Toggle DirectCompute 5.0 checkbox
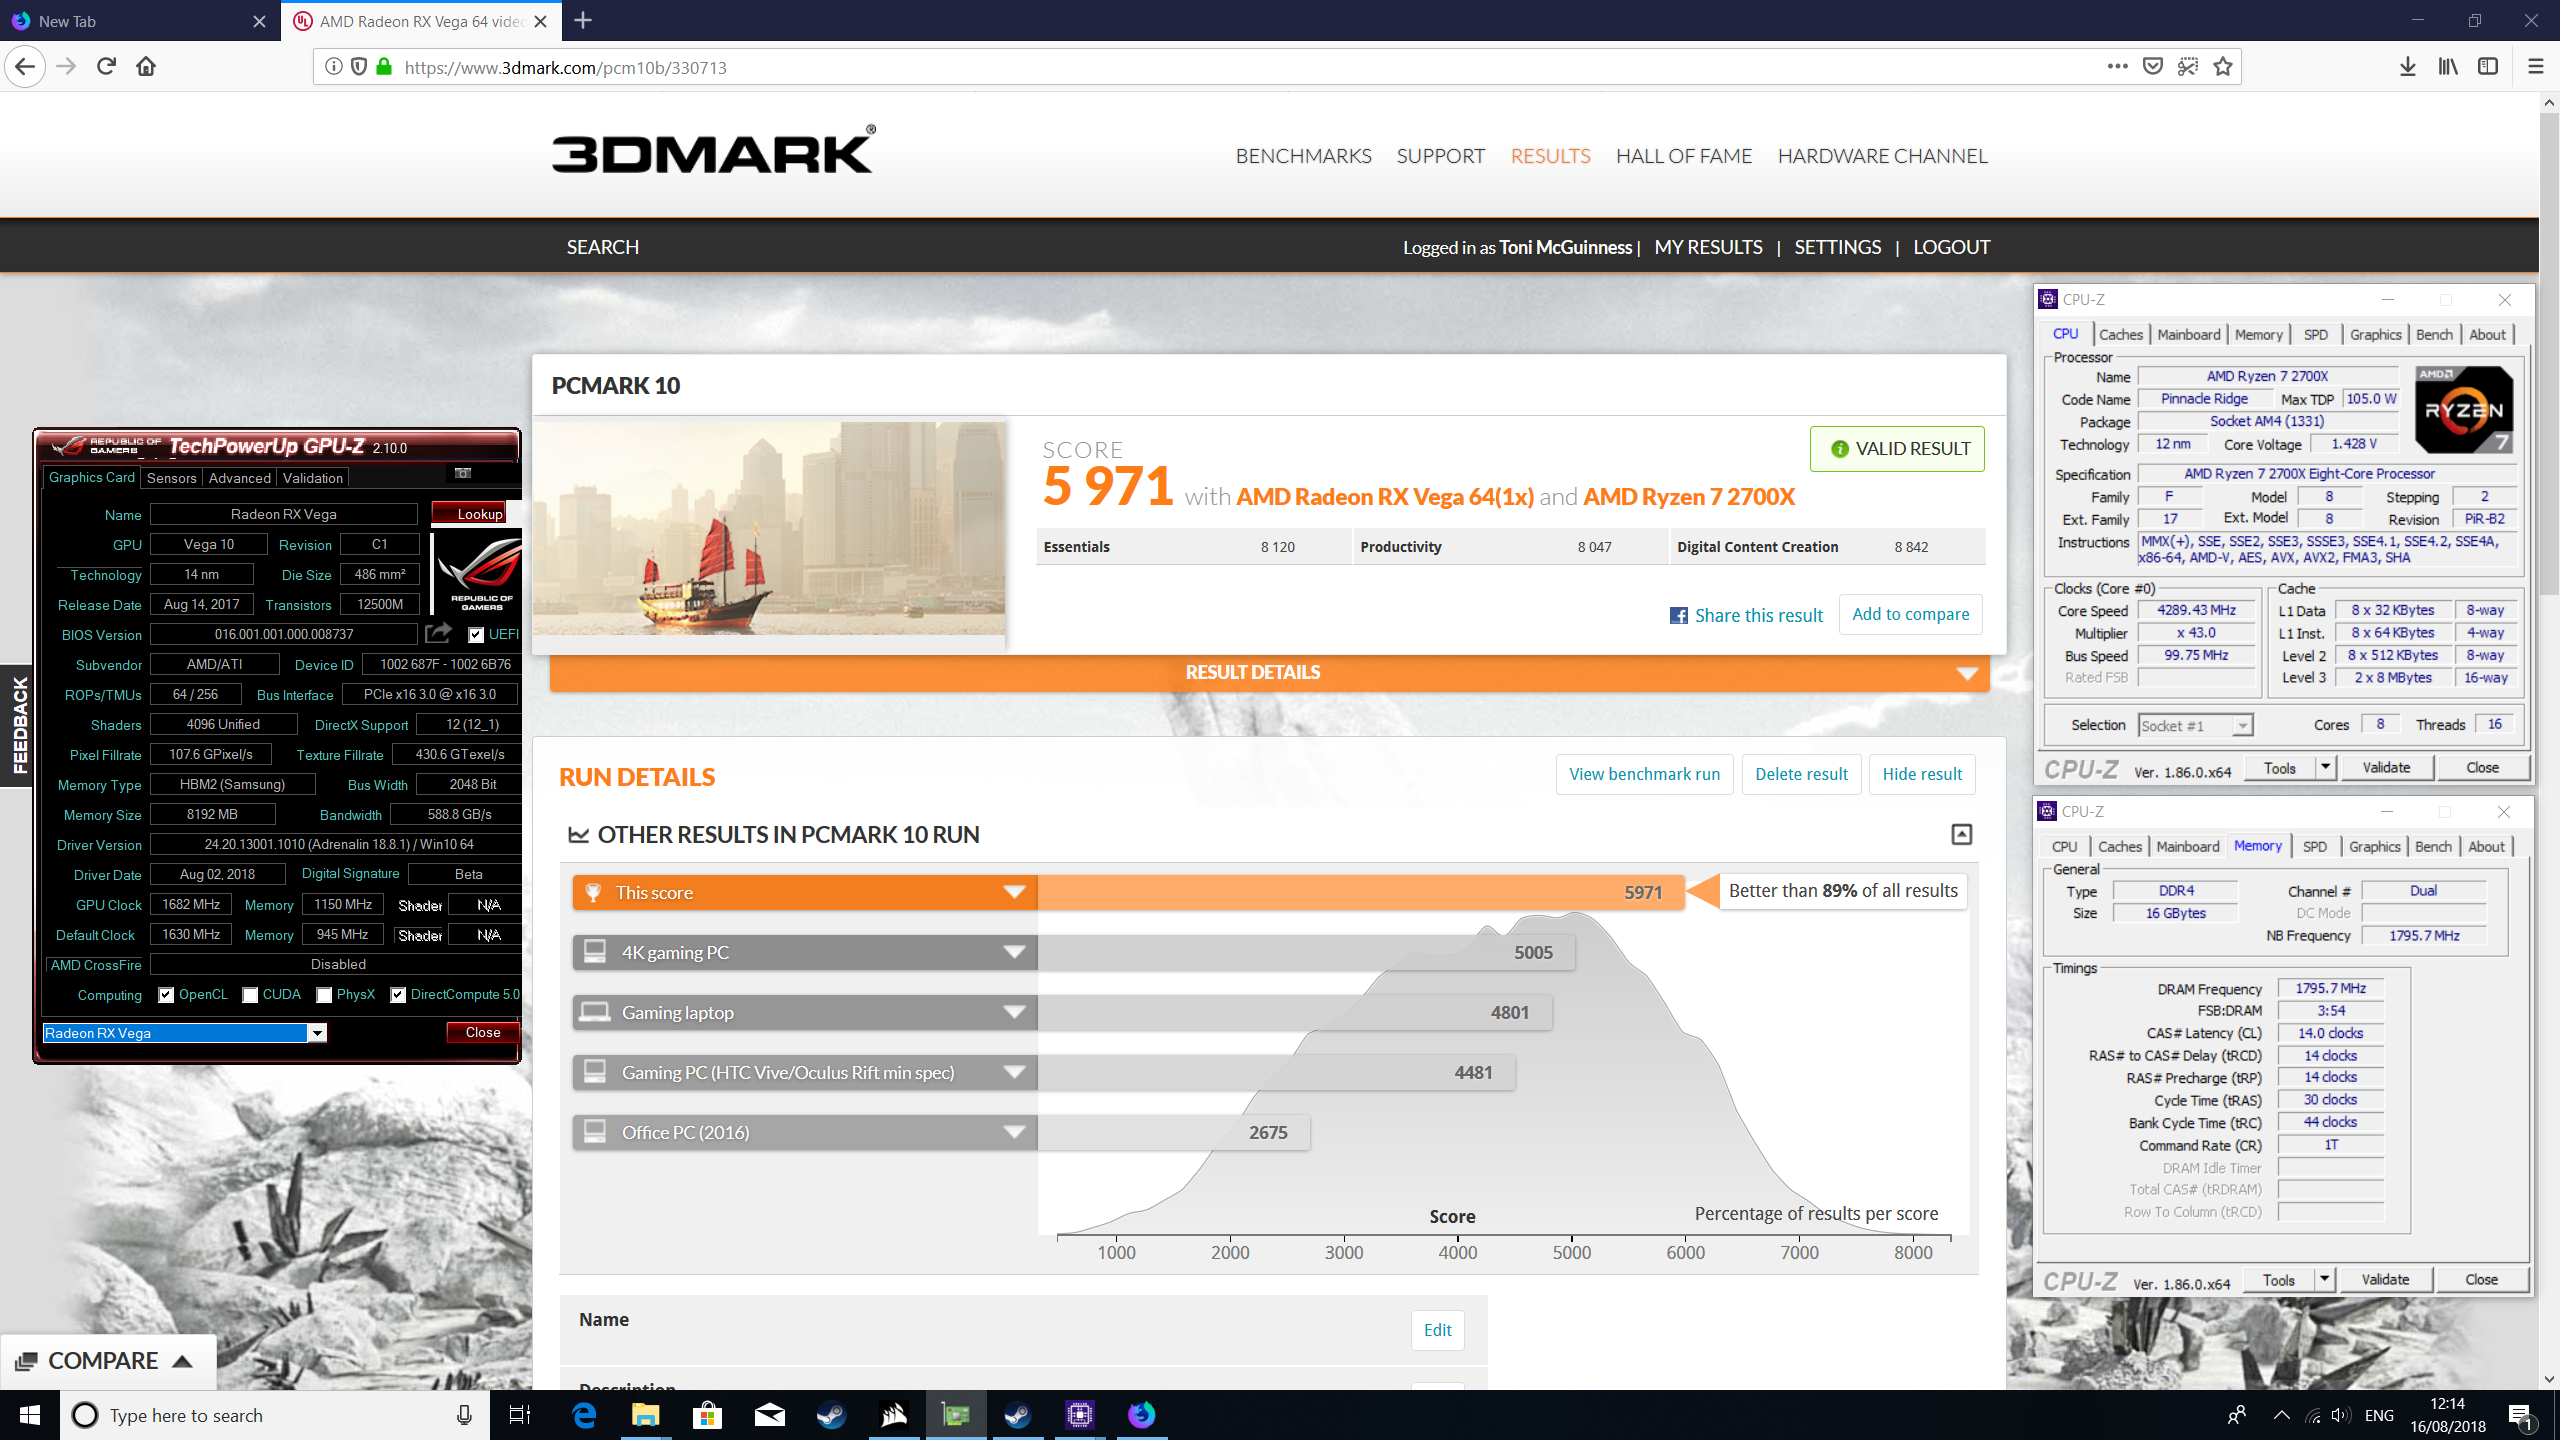 (398, 994)
